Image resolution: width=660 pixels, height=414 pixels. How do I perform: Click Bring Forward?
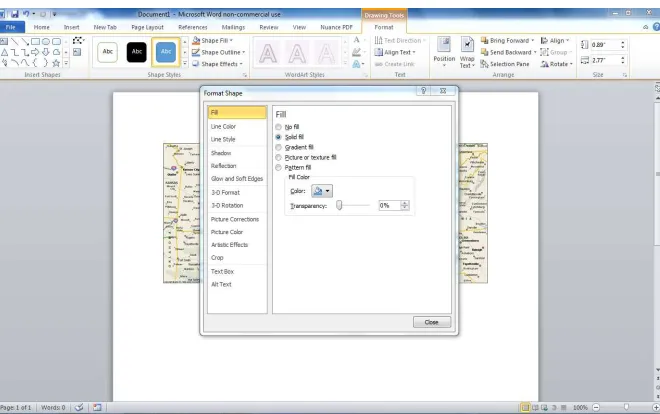[505, 40]
